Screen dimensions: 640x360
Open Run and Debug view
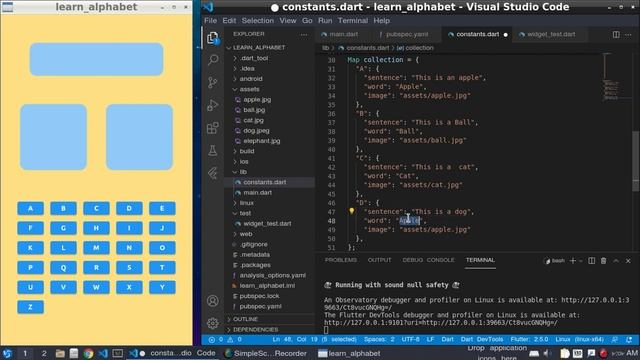click(213, 105)
